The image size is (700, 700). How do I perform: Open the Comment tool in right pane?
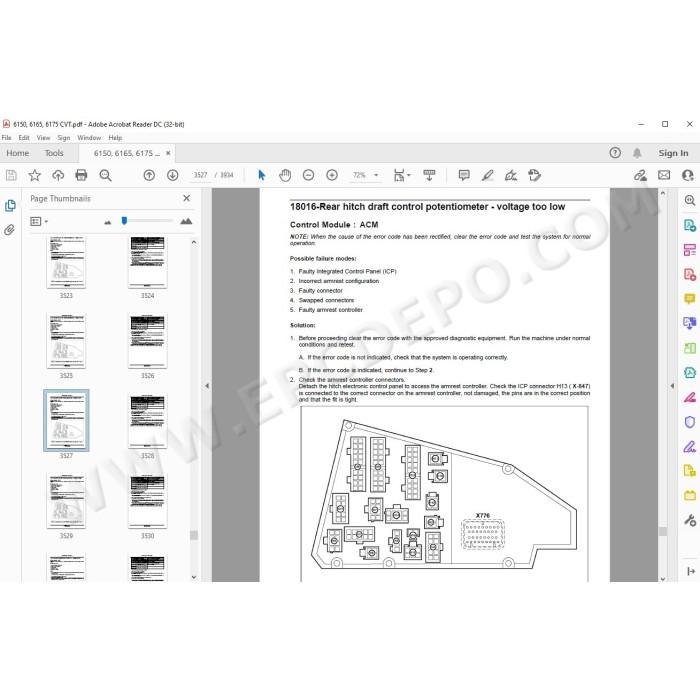click(690, 299)
